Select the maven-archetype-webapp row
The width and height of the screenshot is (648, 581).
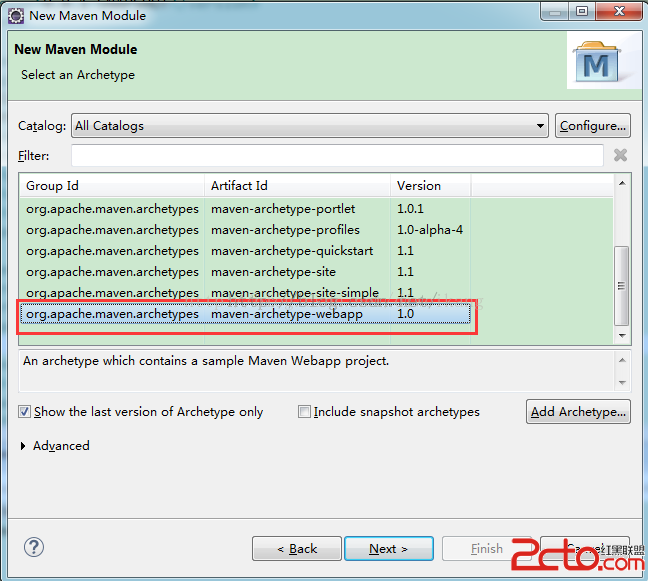(245, 314)
